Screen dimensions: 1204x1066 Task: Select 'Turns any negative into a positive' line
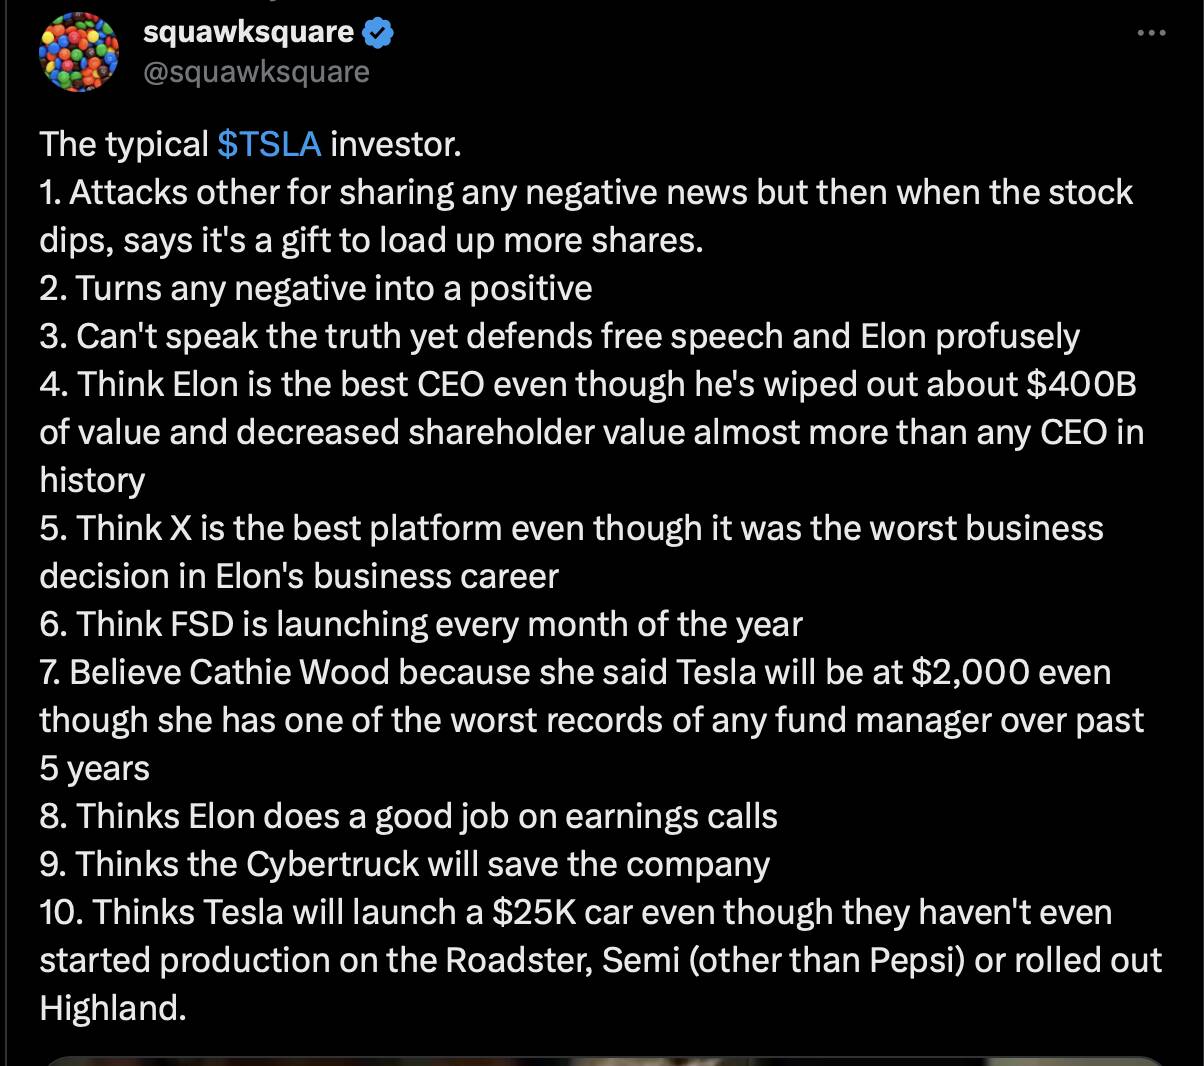316,288
